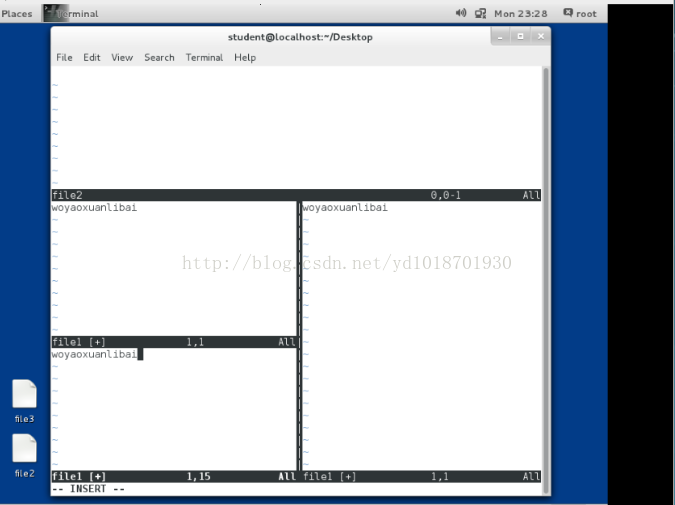Open the View menu
This screenshot has height=505, width=675.
122,57
